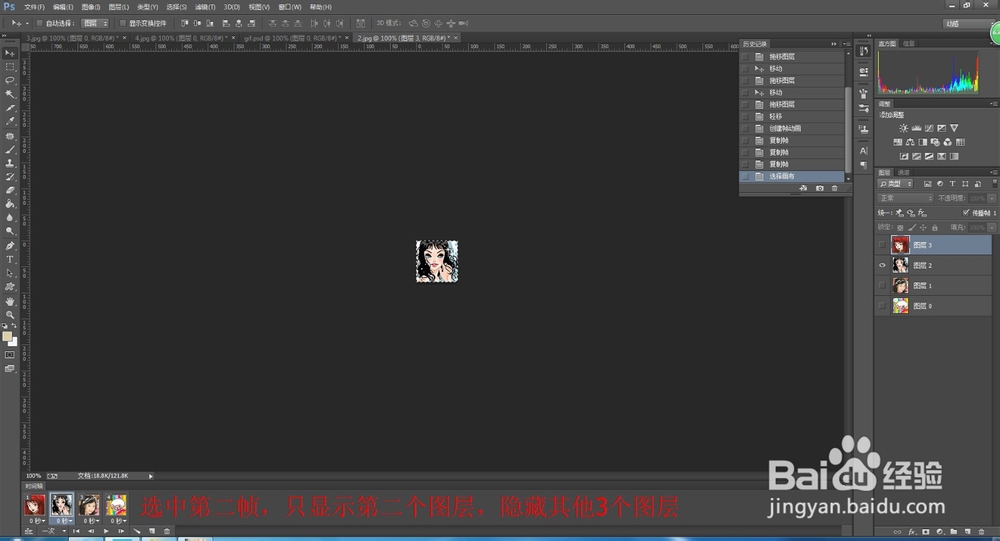Lock position cross icon in Layers panel
1000x541 pixels.
point(923,227)
